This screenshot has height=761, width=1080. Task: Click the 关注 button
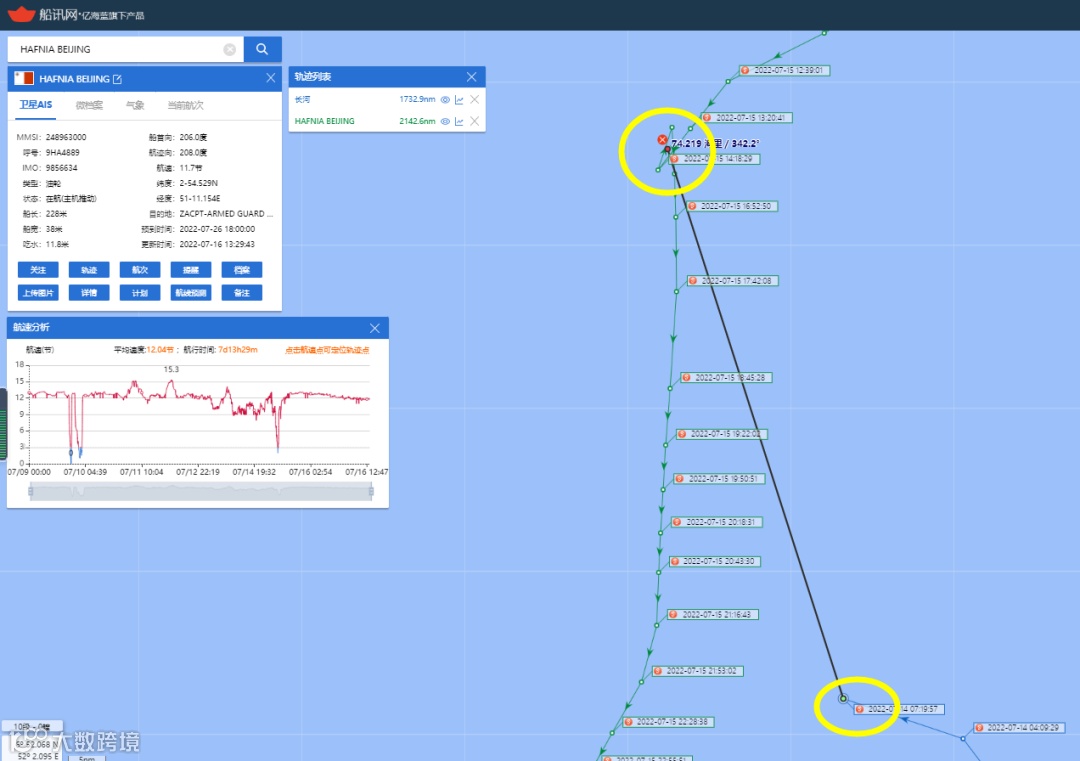click(x=38, y=270)
